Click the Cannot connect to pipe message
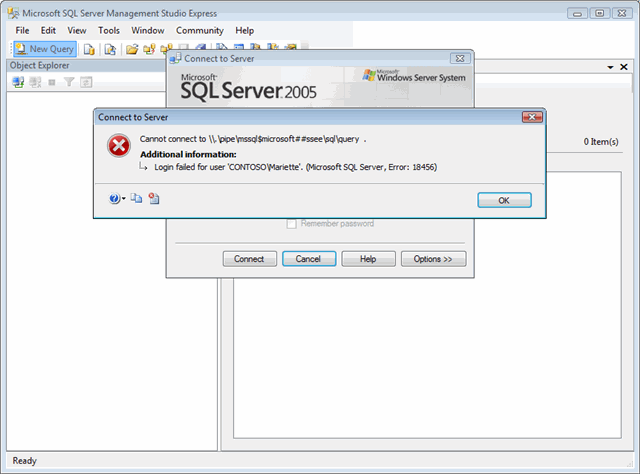The width and height of the screenshot is (640, 474). [253, 139]
